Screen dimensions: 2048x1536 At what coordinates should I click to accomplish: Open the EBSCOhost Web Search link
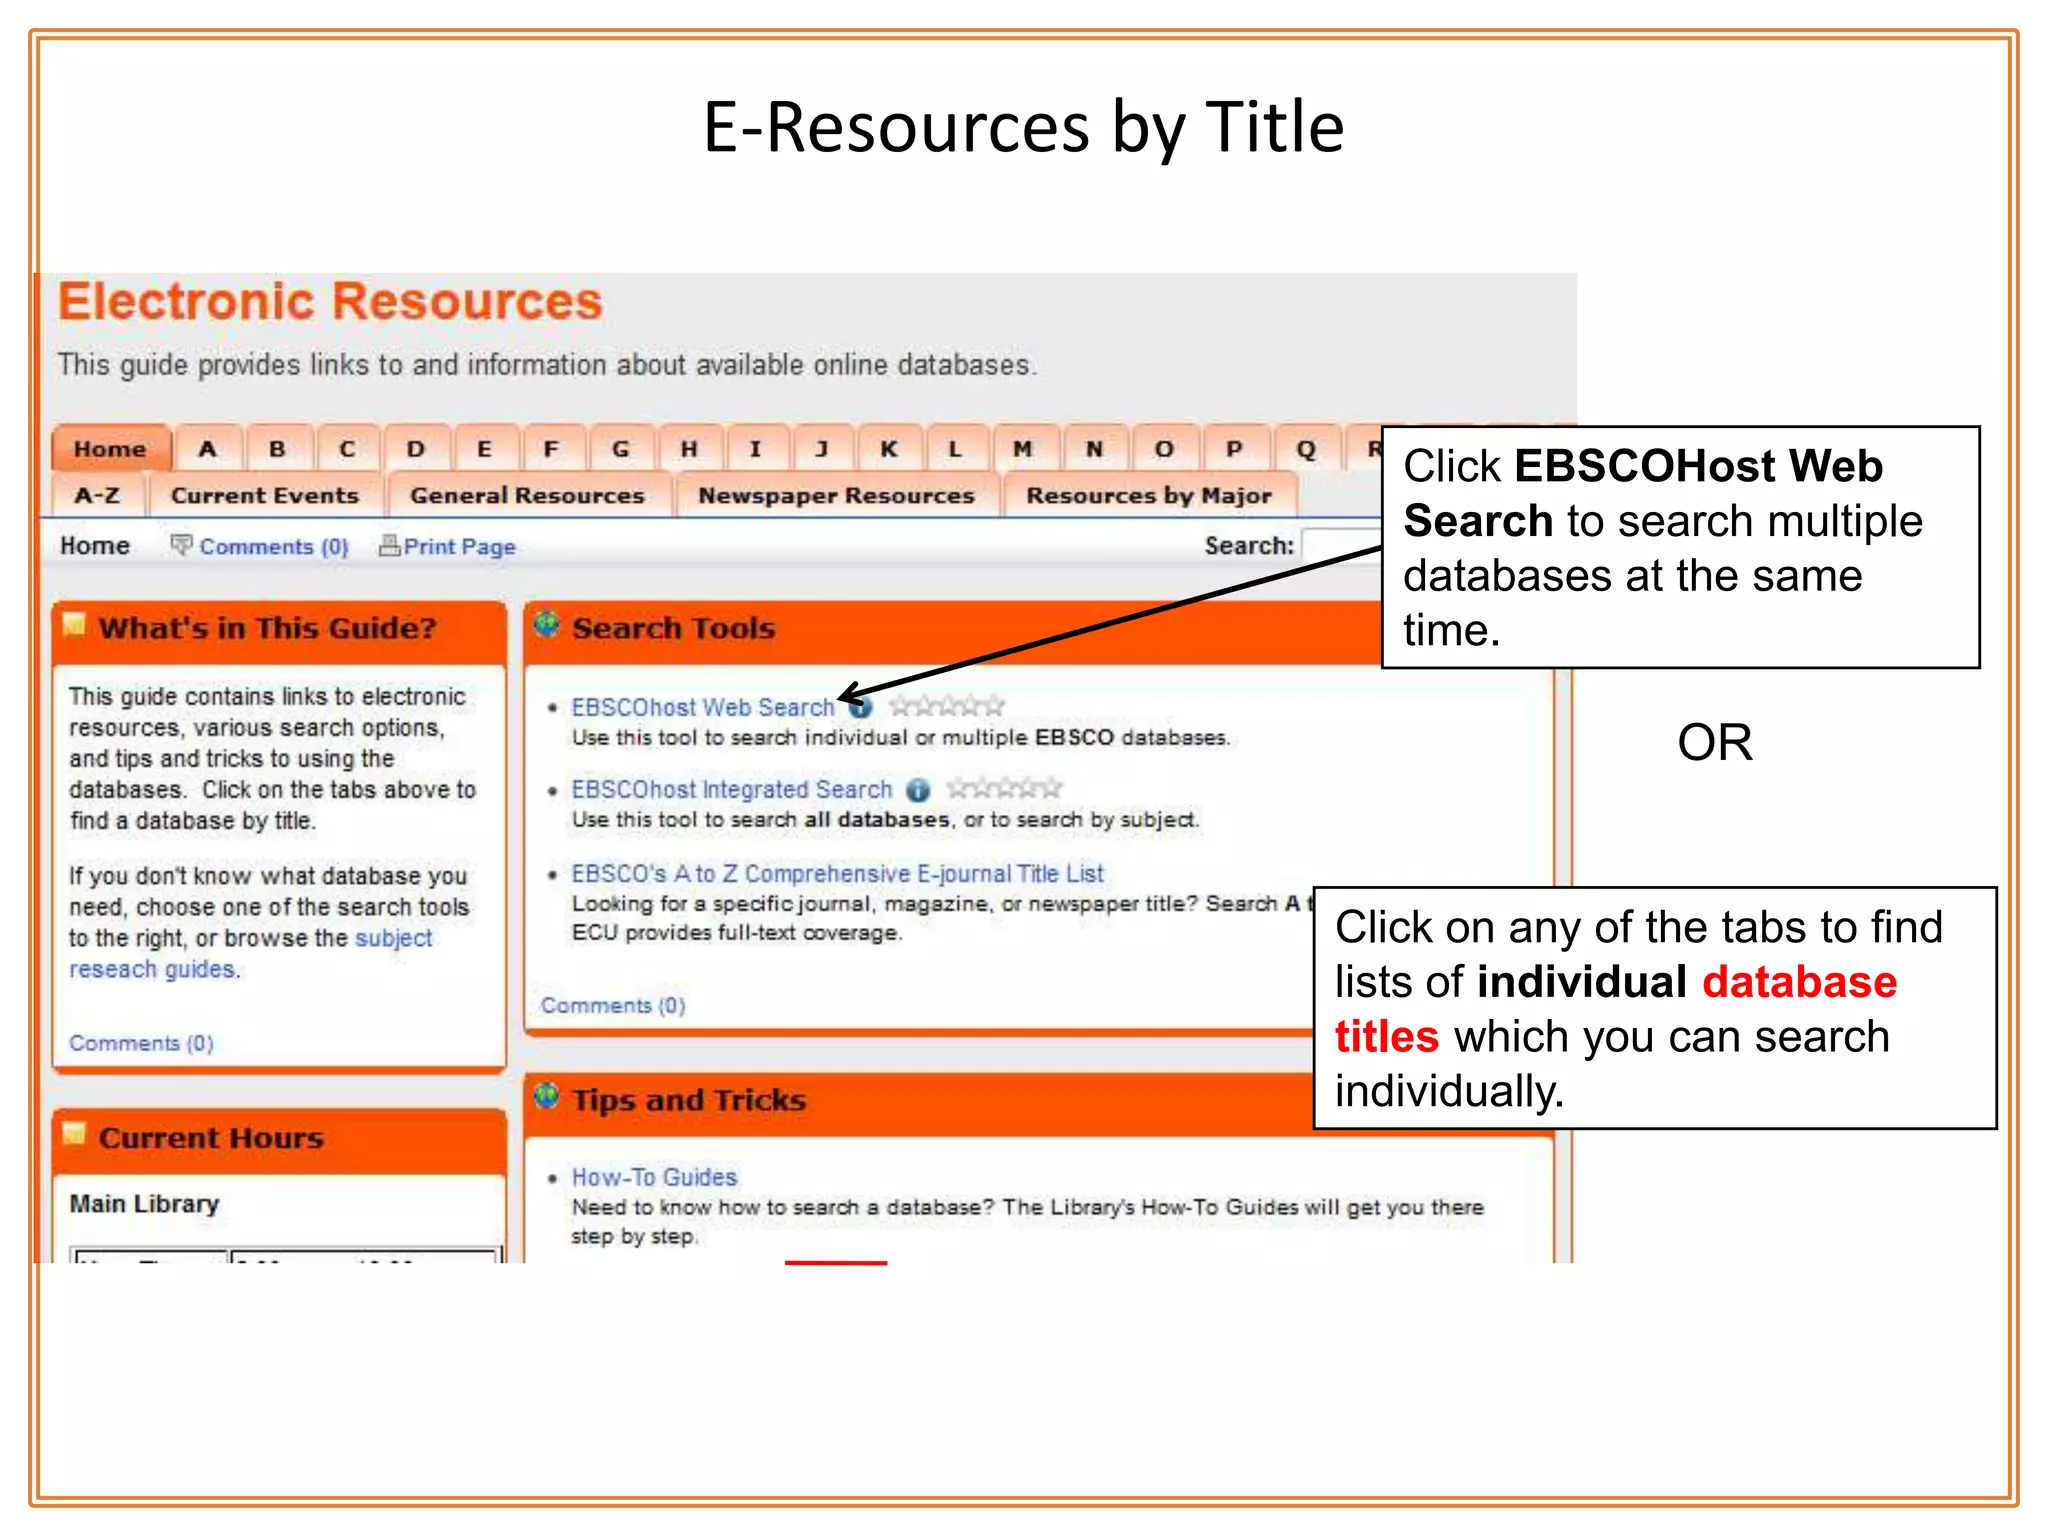pyautogui.click(x=703, y=707)
